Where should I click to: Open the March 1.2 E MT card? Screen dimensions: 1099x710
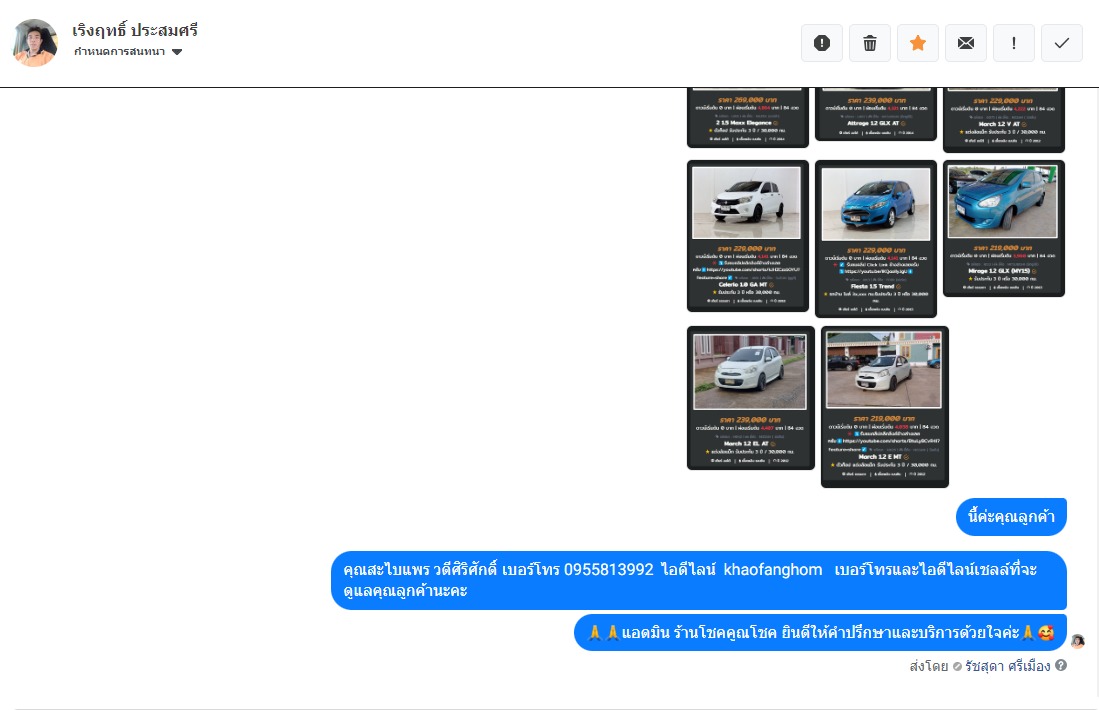[885, 407]
